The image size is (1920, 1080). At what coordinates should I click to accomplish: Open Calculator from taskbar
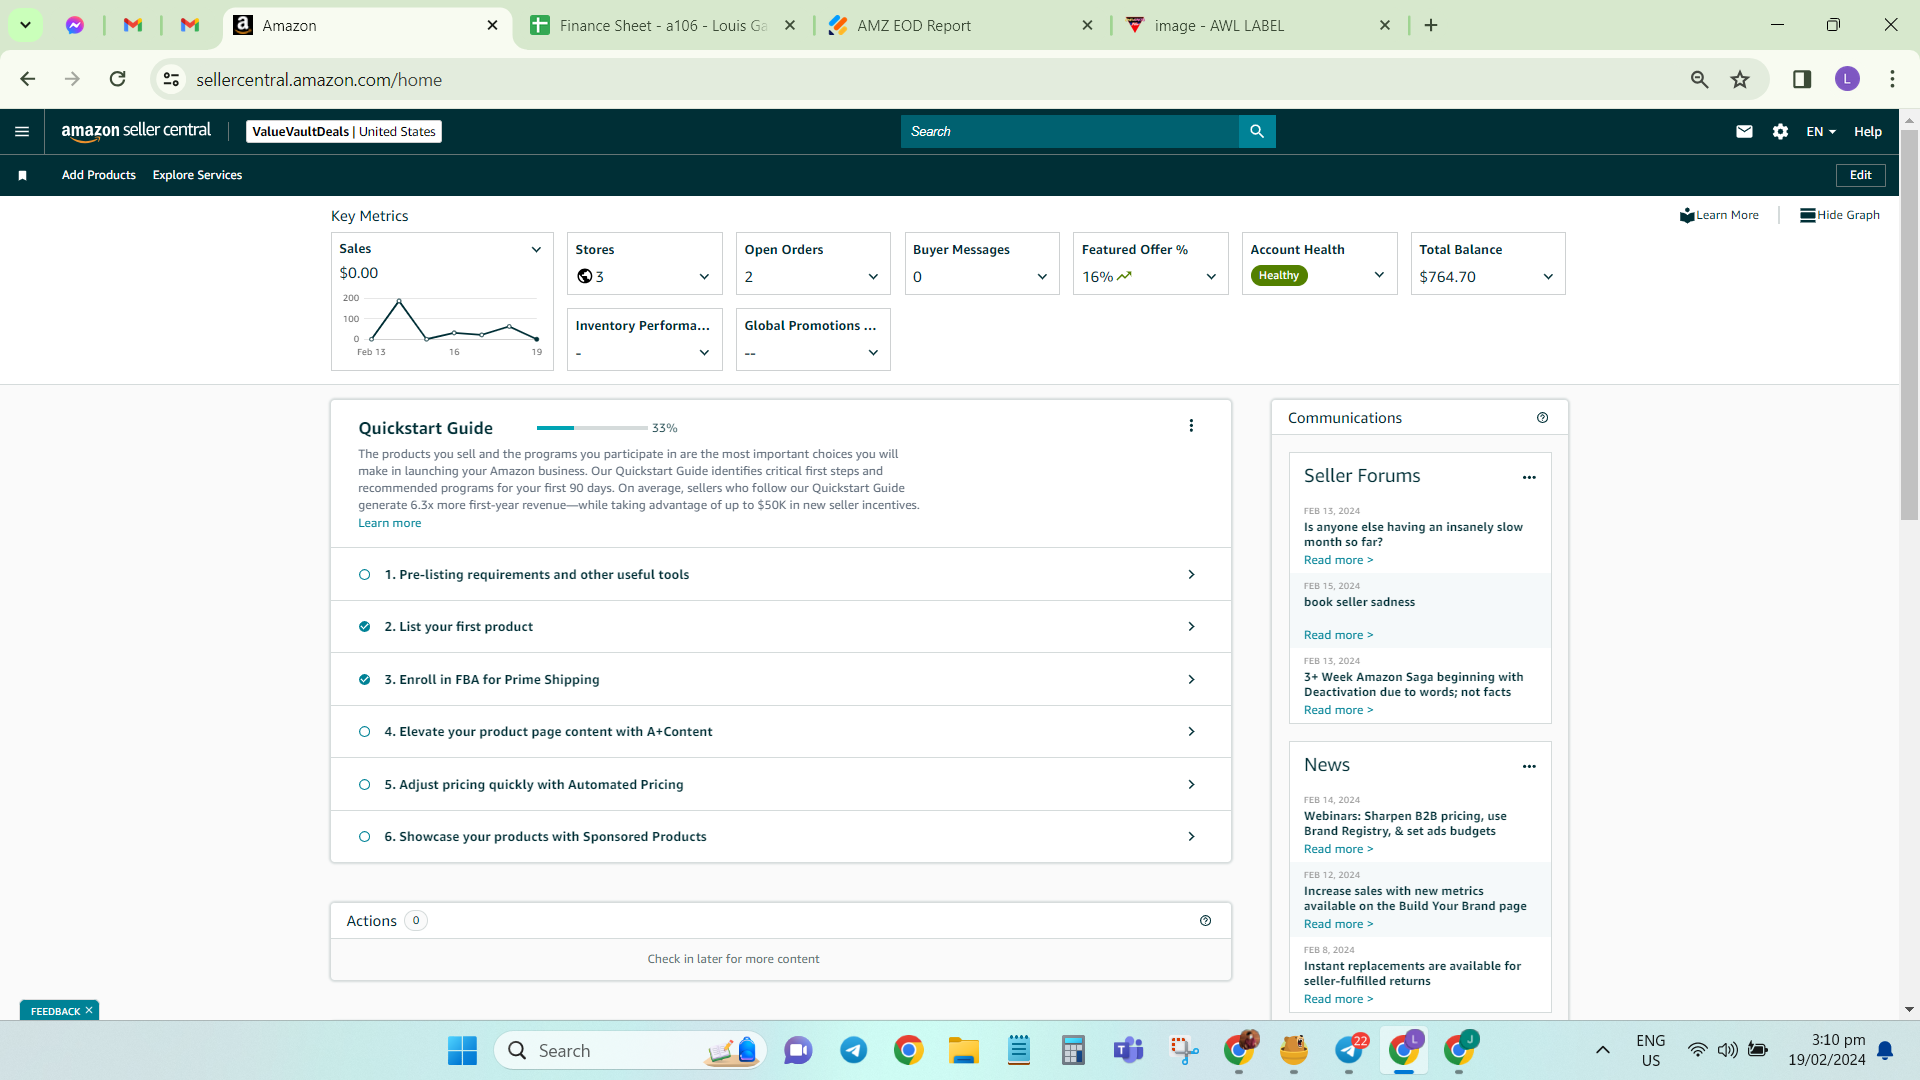pos(1073,1051)
